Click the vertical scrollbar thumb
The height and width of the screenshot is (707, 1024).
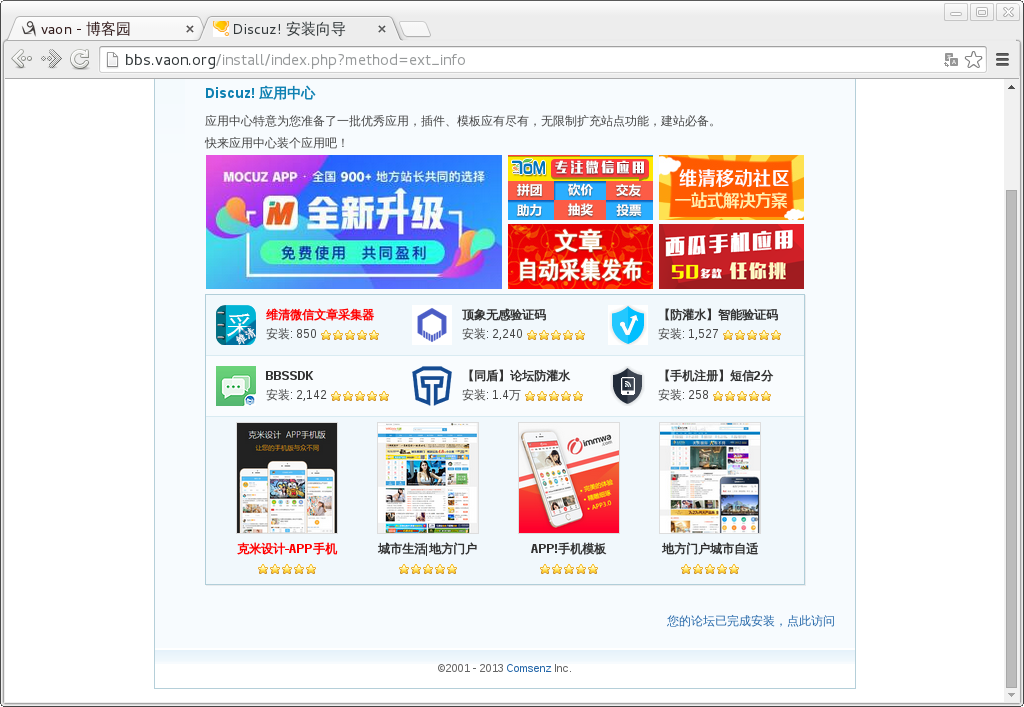1012,439
